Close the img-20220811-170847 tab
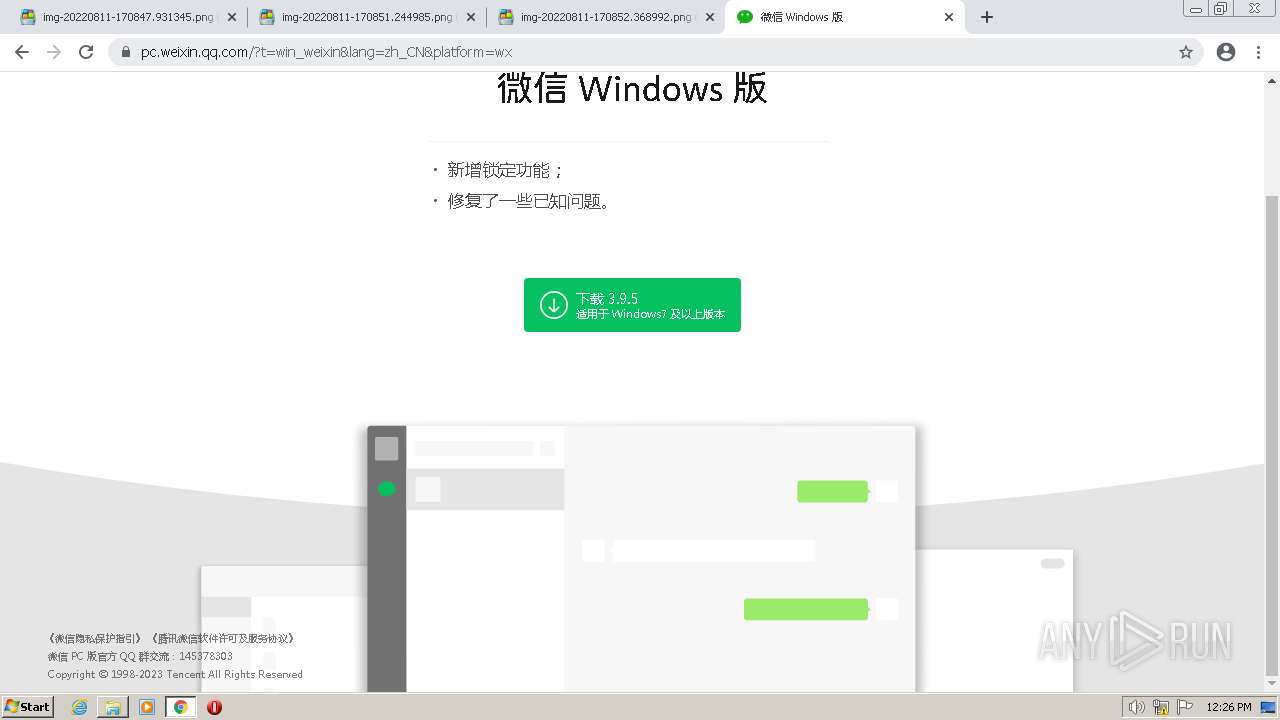Screen dimensions: 1280x720 (232, 17)
